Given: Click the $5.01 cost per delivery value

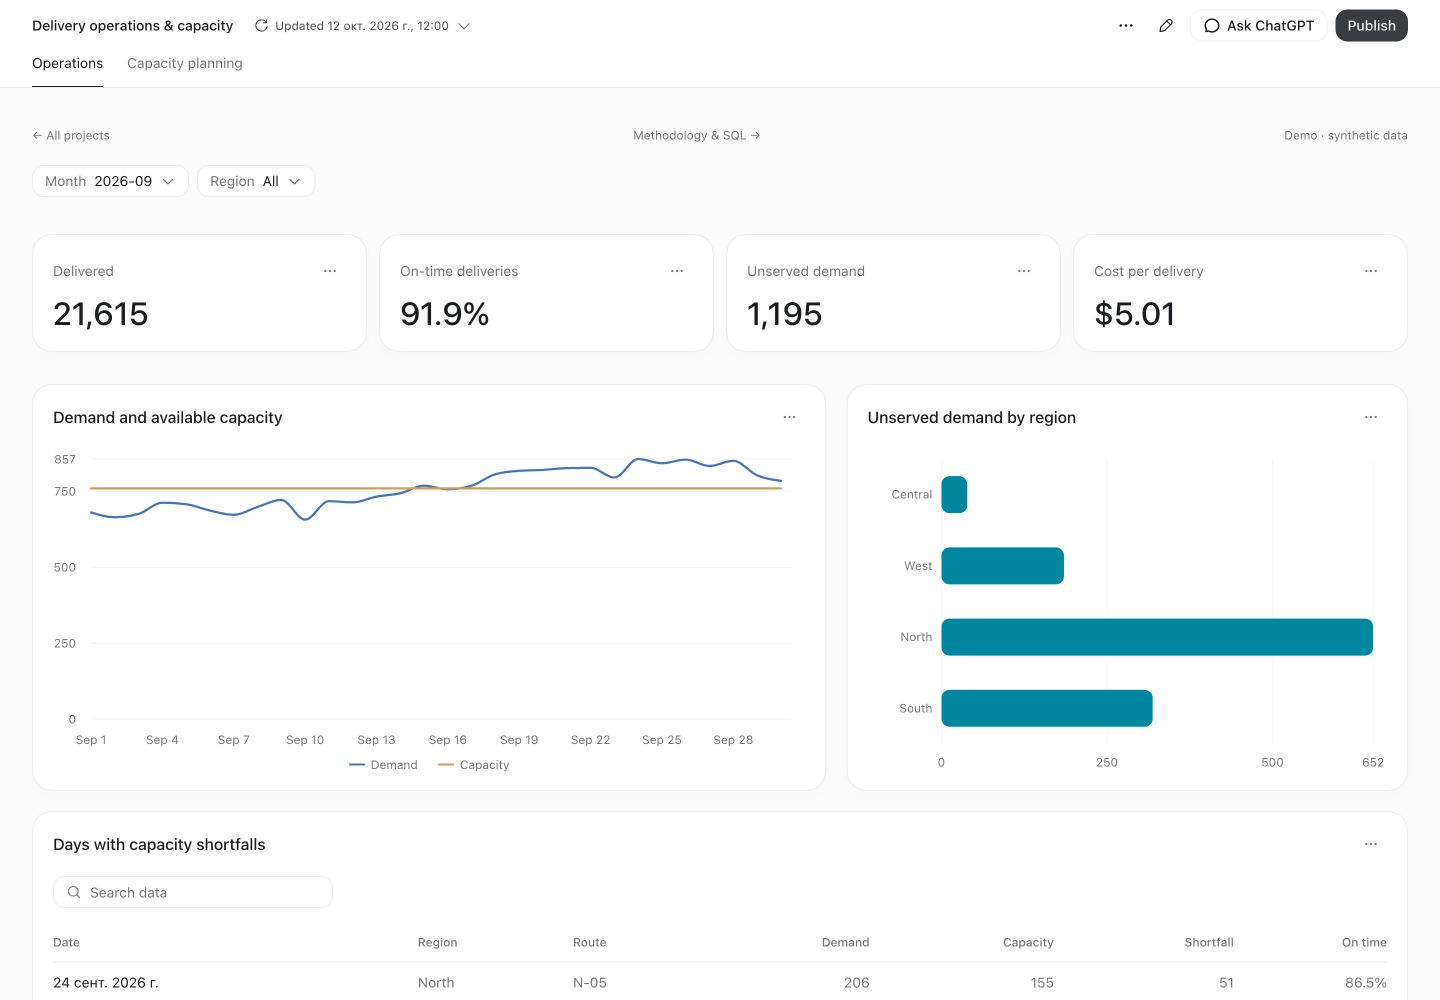Looking at the screenshot, I should coord(1135,314).
